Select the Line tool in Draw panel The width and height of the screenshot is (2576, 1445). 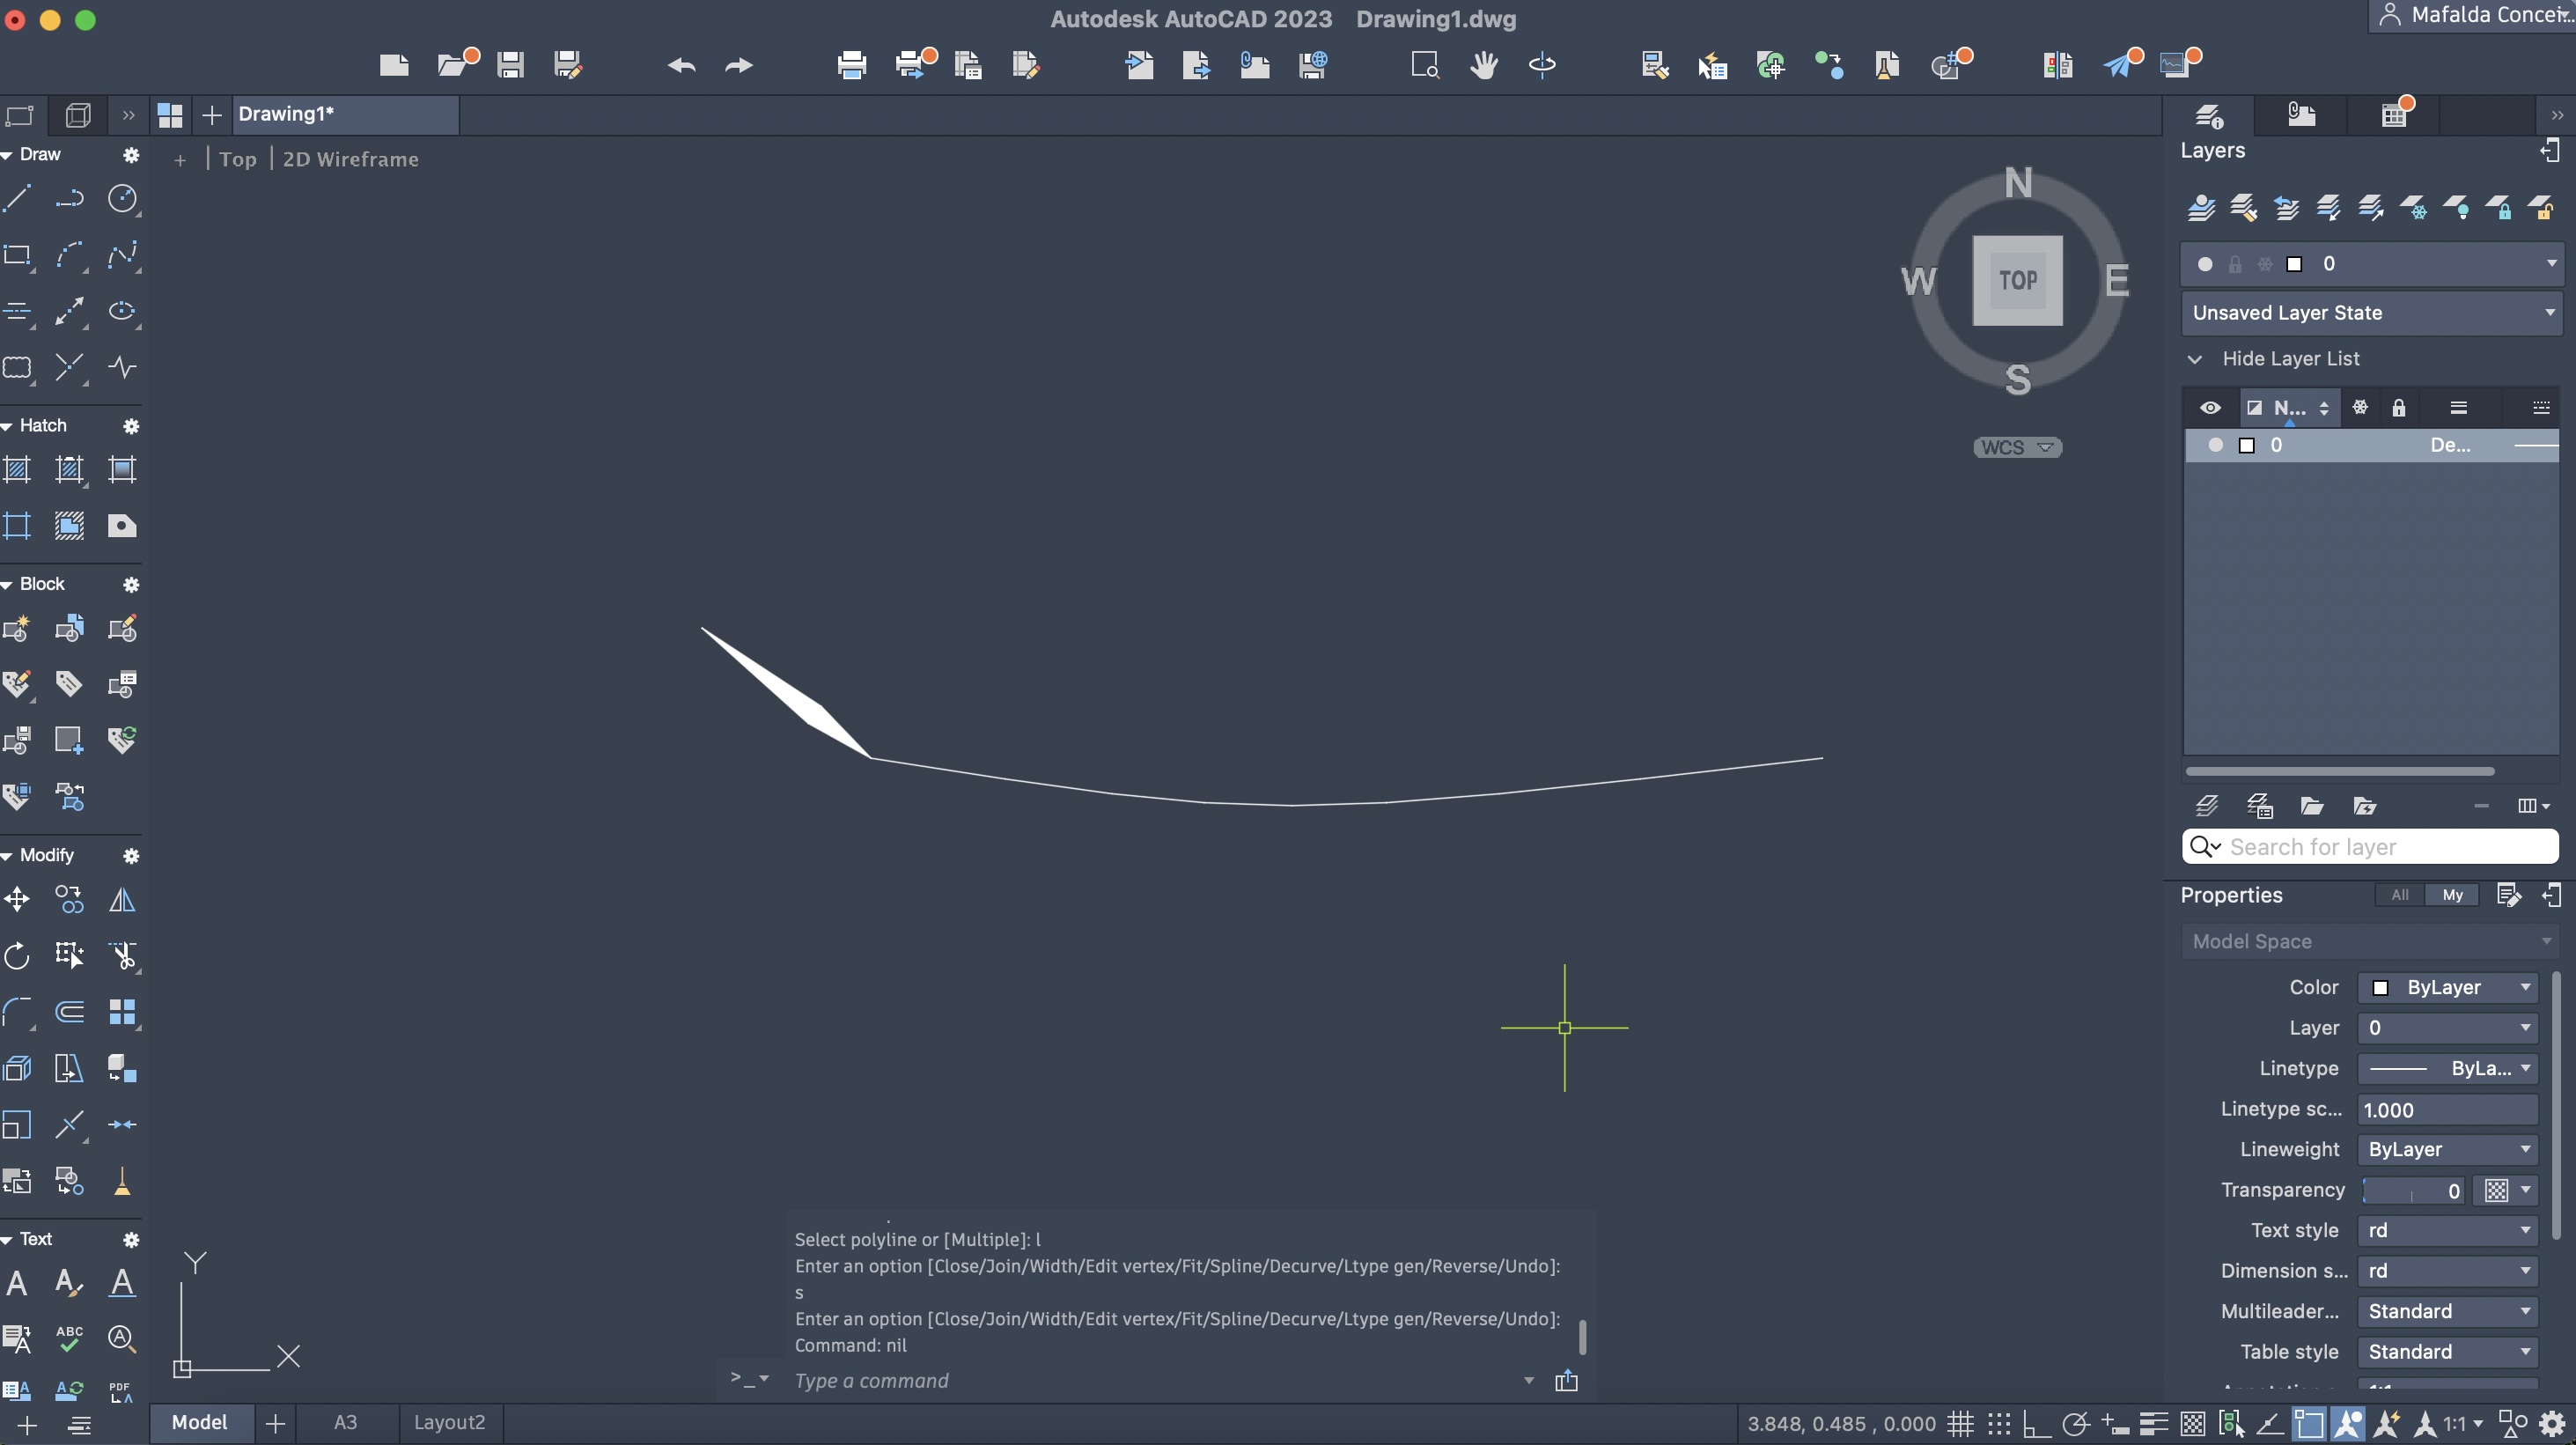(17, 198)
